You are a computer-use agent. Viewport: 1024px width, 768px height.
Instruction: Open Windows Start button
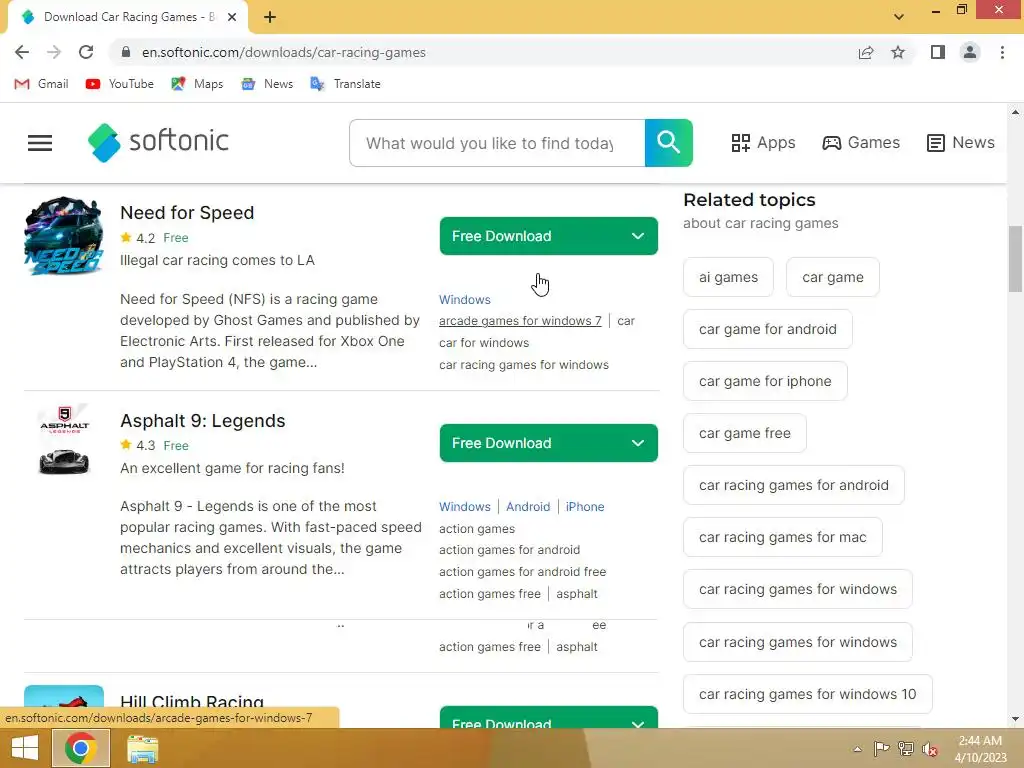tap(25, 748)
